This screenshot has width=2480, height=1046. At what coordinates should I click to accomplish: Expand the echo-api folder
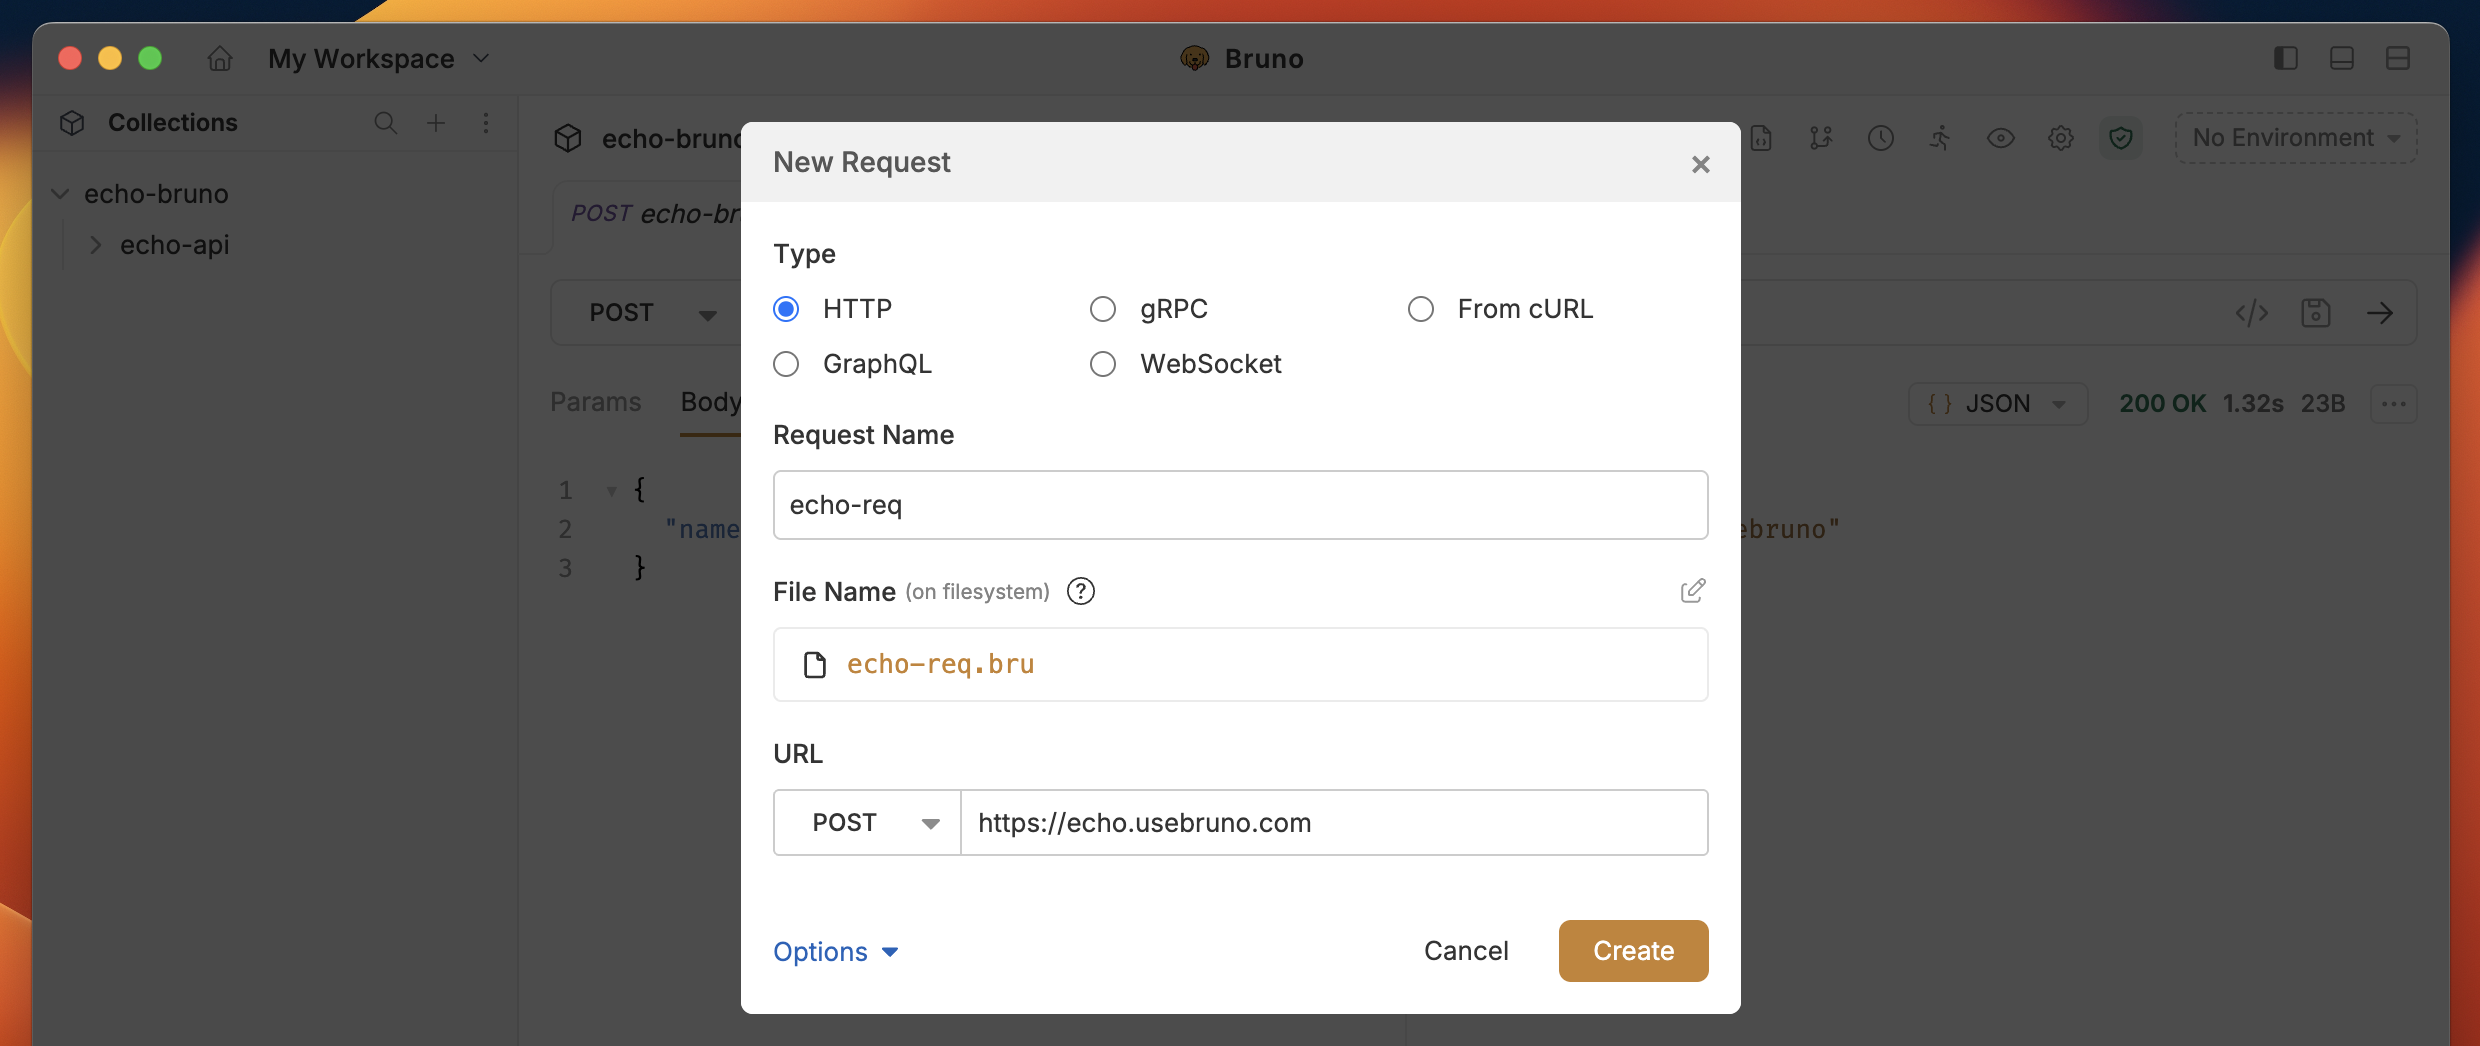point(95,245)
